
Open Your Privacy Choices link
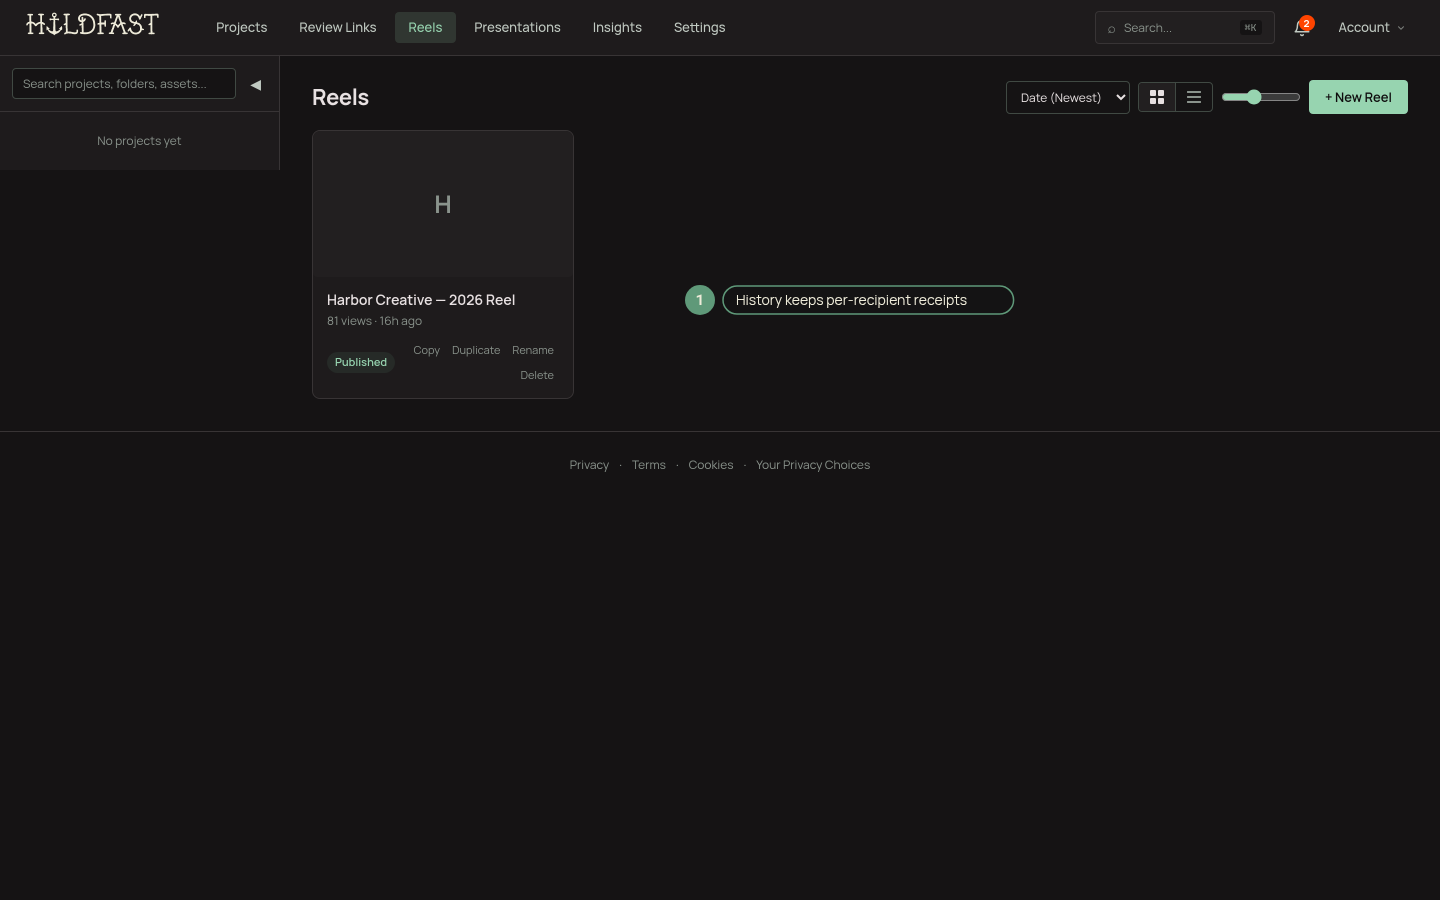click(813, 465)
